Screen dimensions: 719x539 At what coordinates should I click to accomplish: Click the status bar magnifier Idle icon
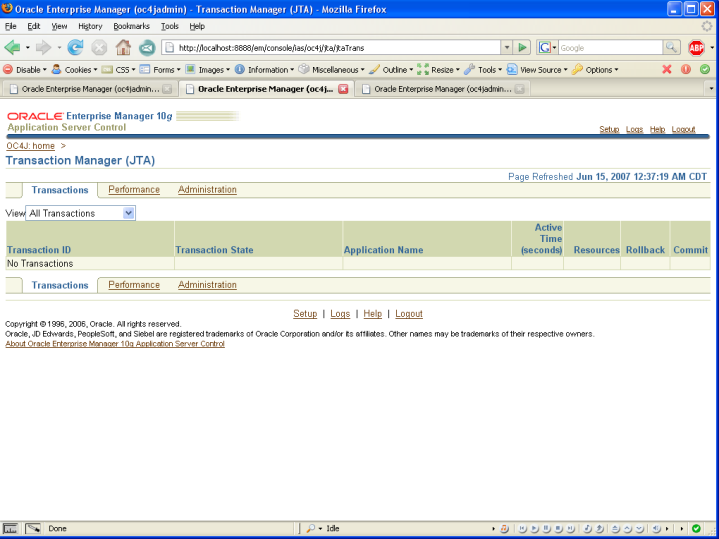point(311,528)
